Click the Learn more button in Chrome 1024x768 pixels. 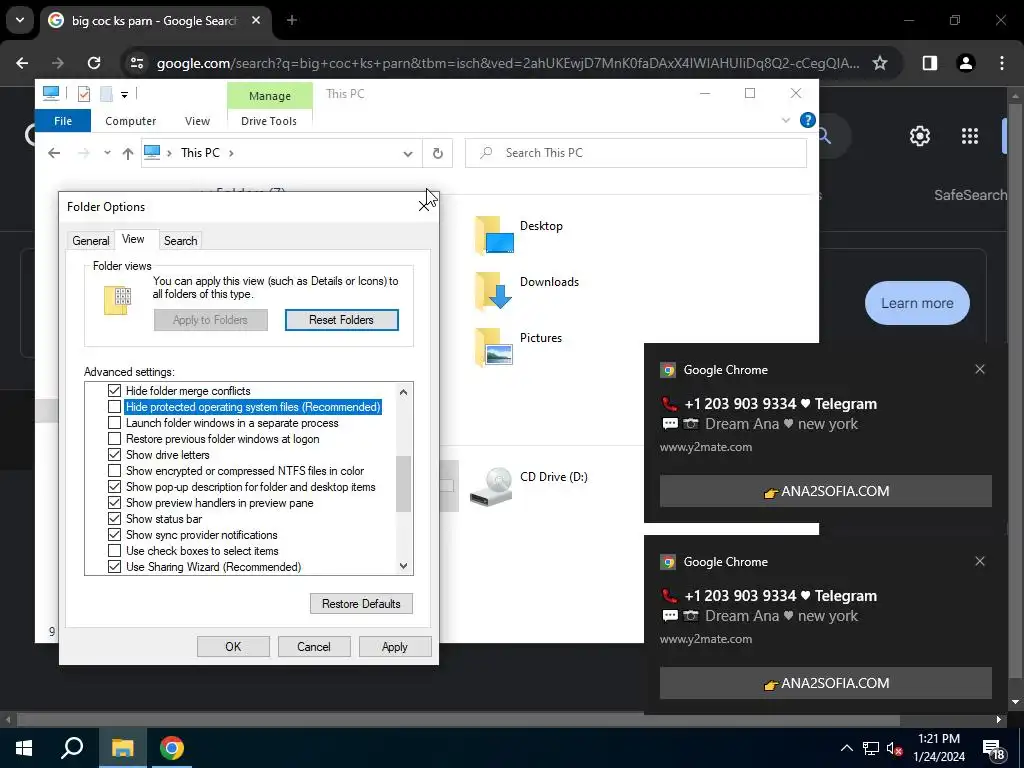click(918, 303)
